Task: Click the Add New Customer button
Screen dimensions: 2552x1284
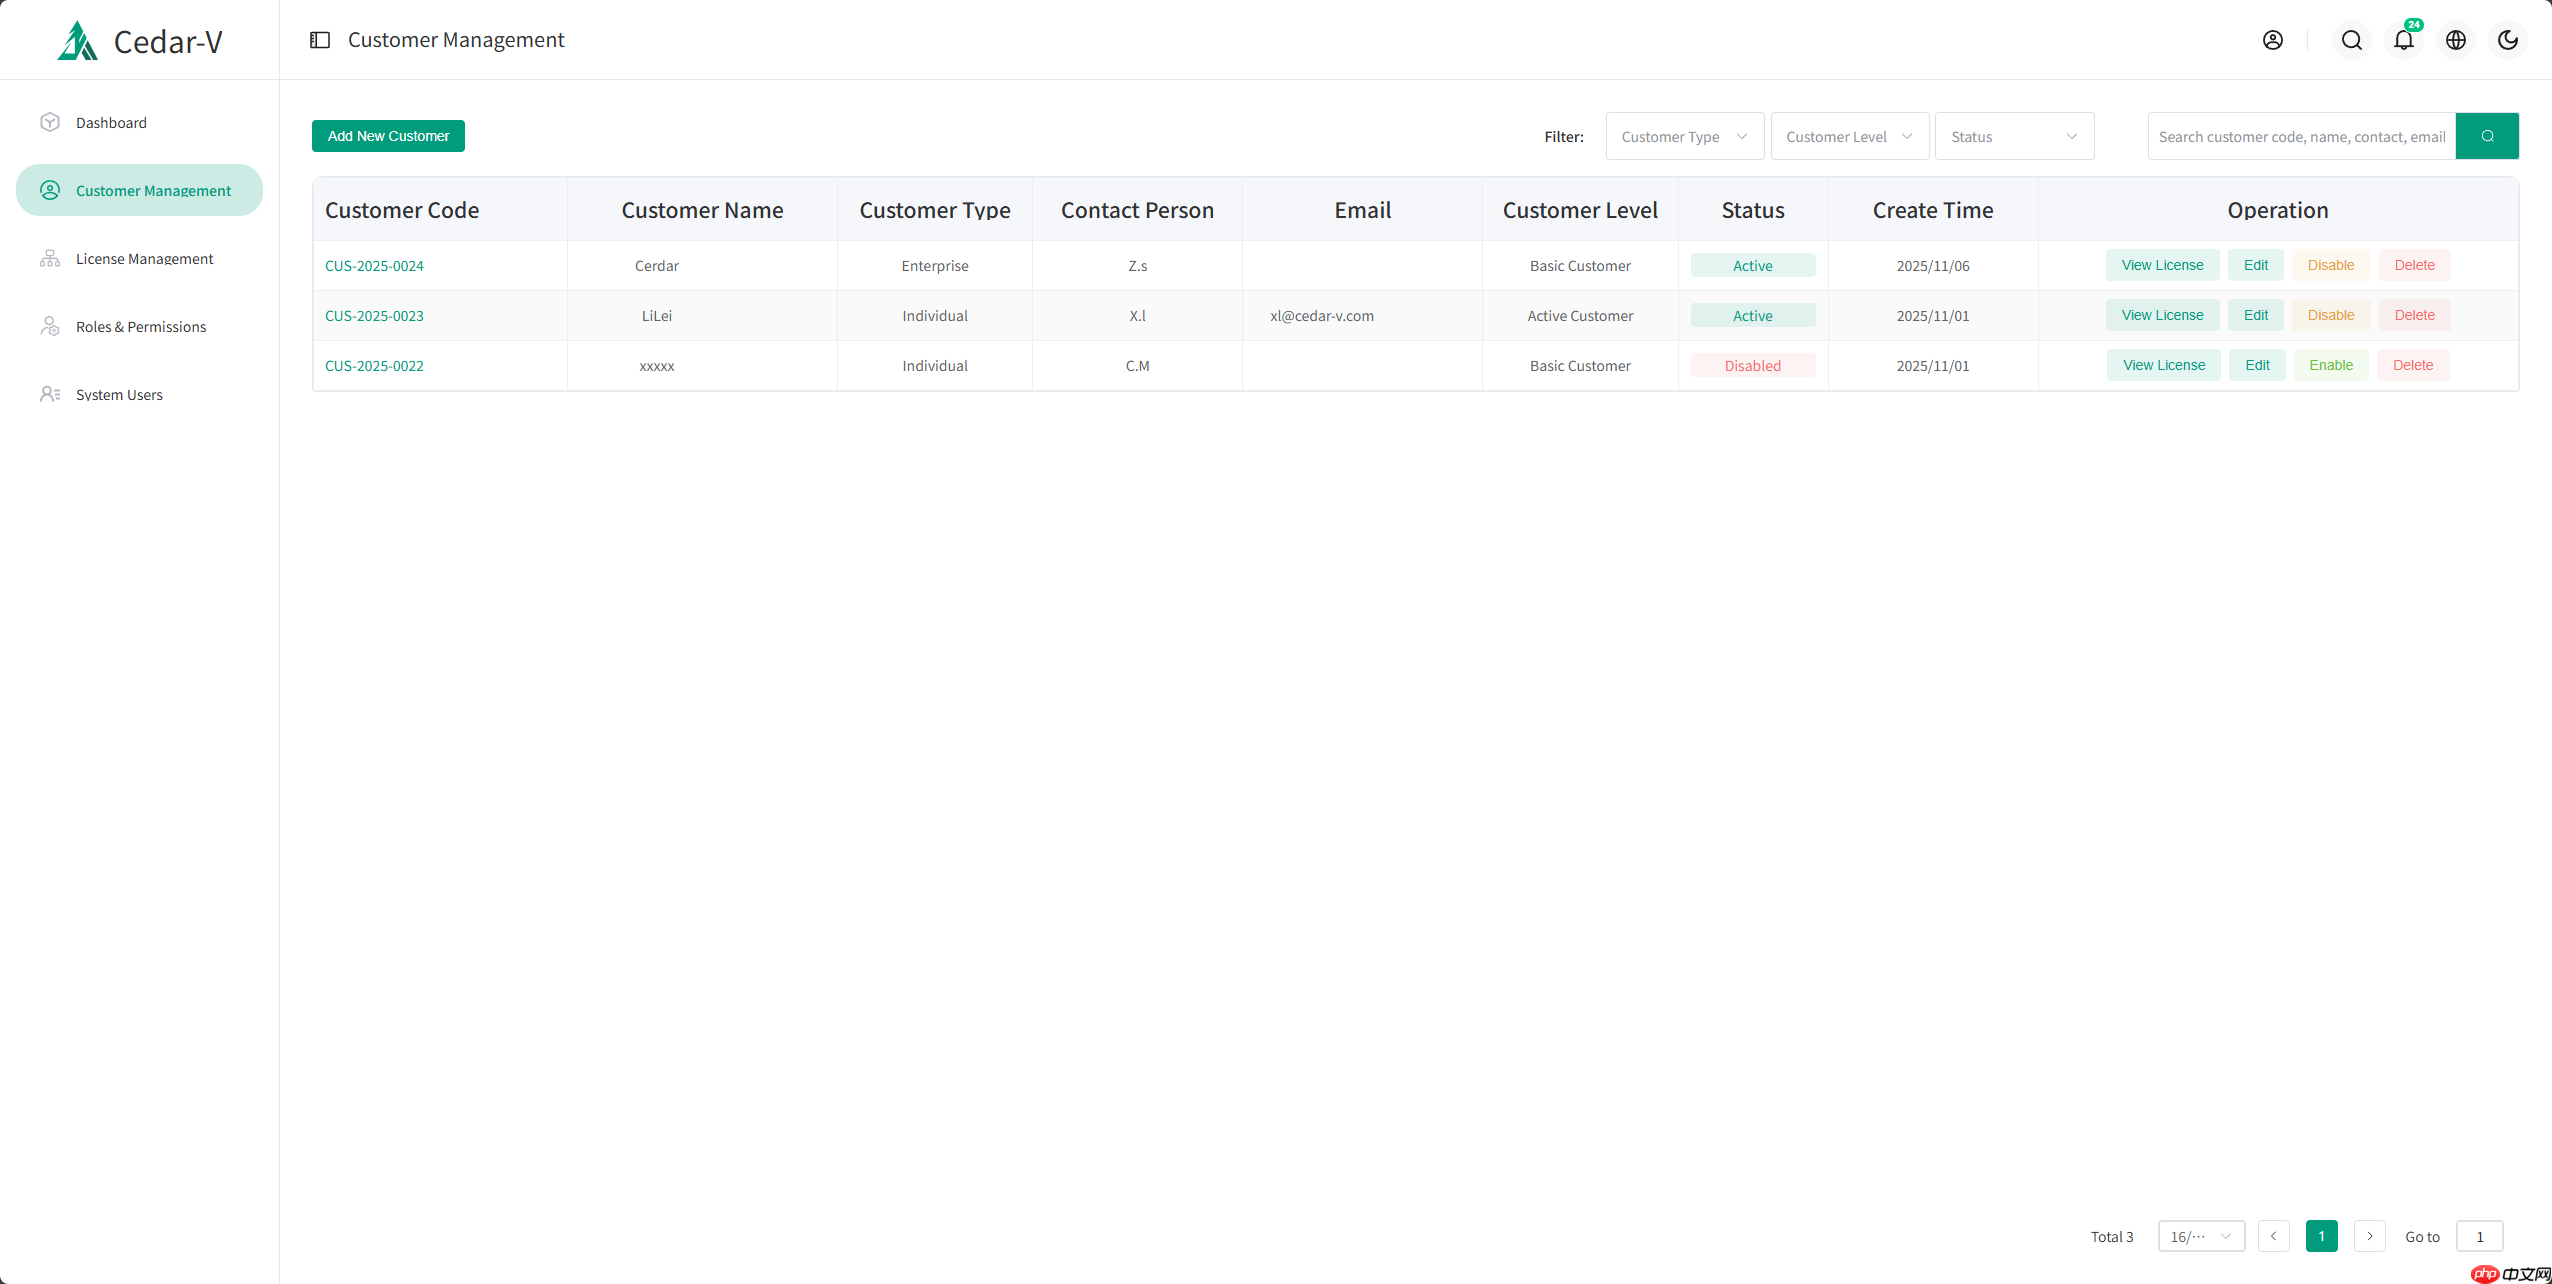Action: 388,135
